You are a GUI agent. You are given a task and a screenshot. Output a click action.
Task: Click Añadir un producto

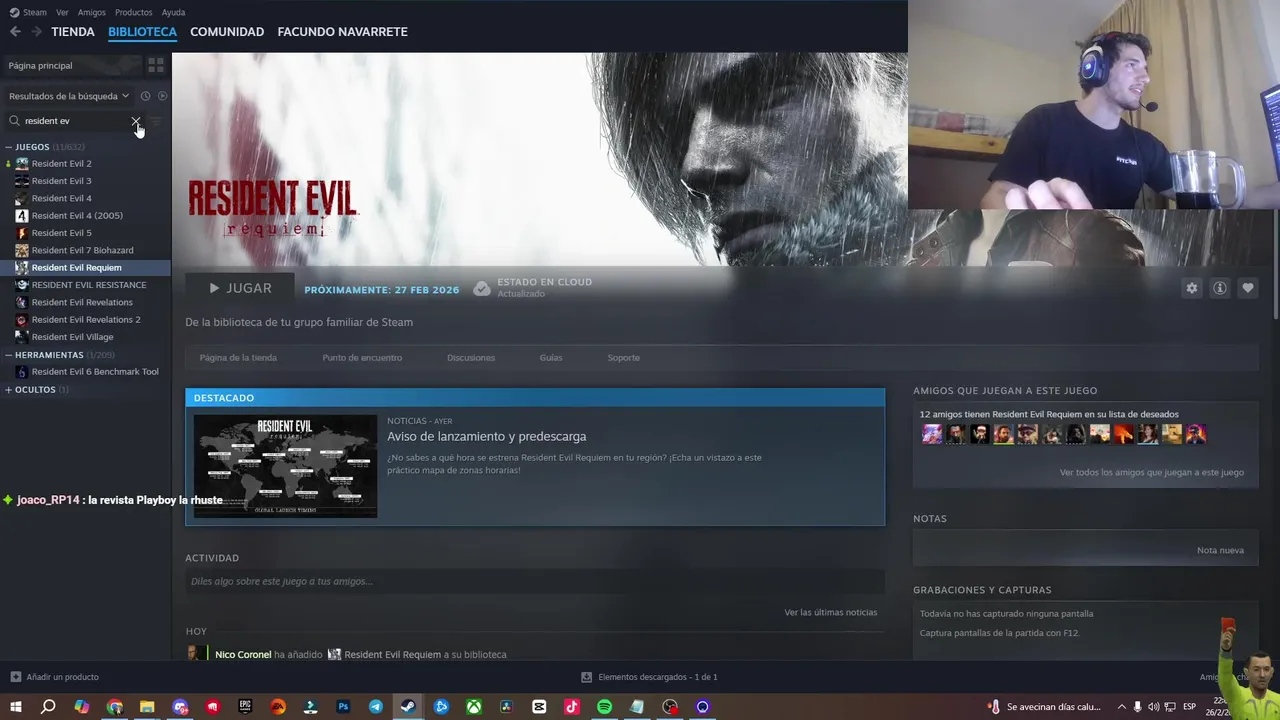pos(62,677)
